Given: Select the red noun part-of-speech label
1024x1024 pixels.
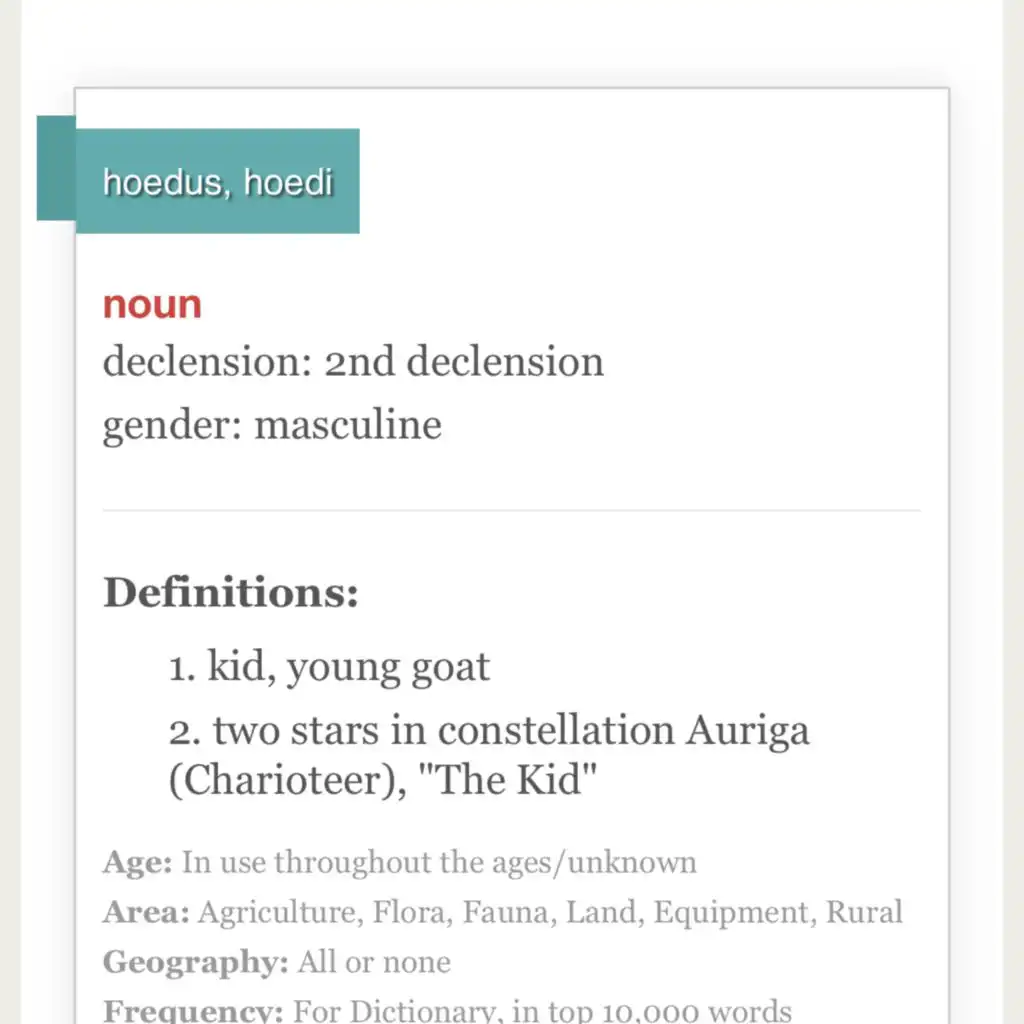Looking at the screenshot, I should point(152,304).
